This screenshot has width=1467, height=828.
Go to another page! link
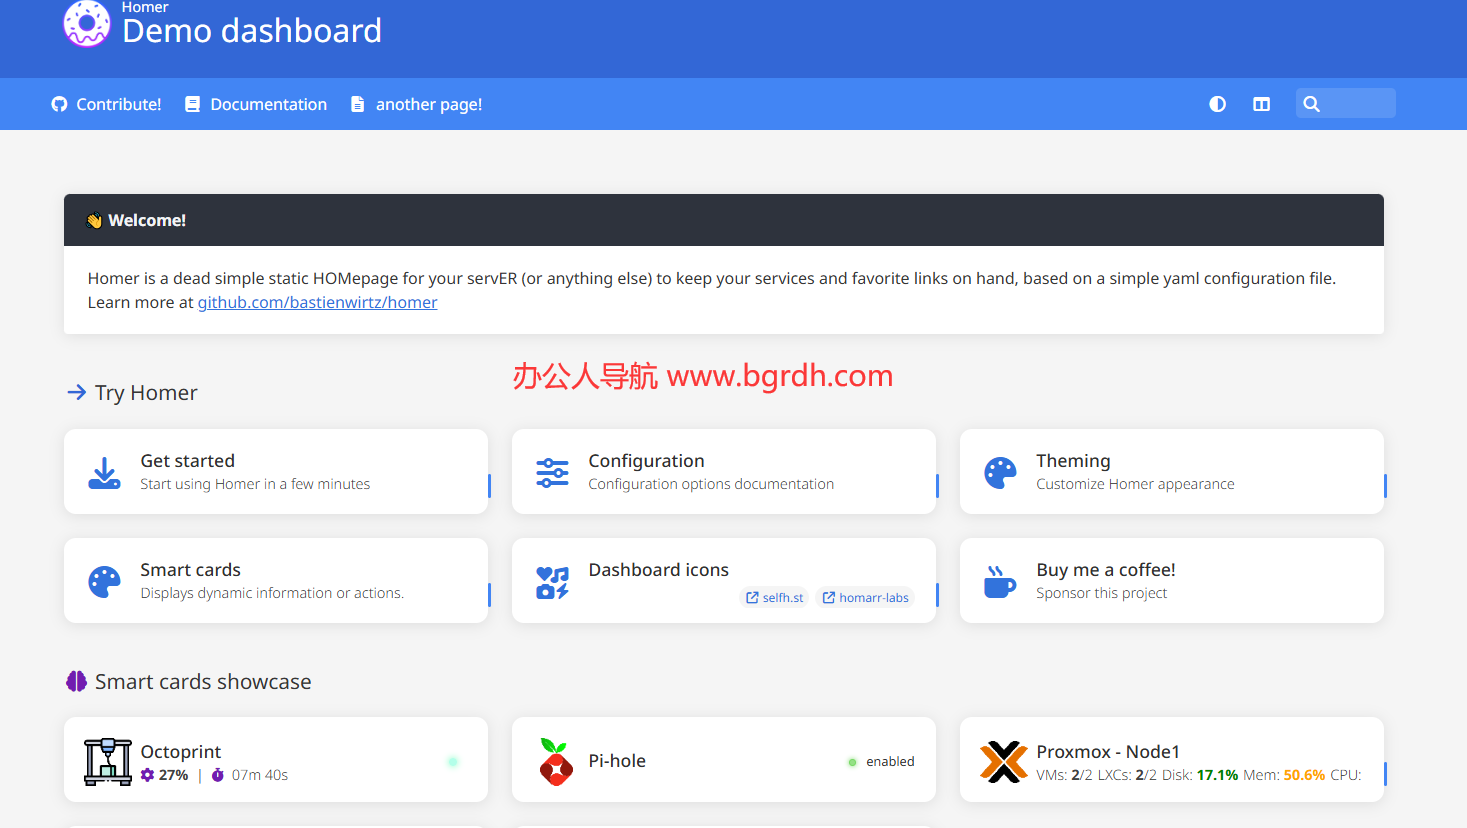pyautogui.click(x=416, y=104)
